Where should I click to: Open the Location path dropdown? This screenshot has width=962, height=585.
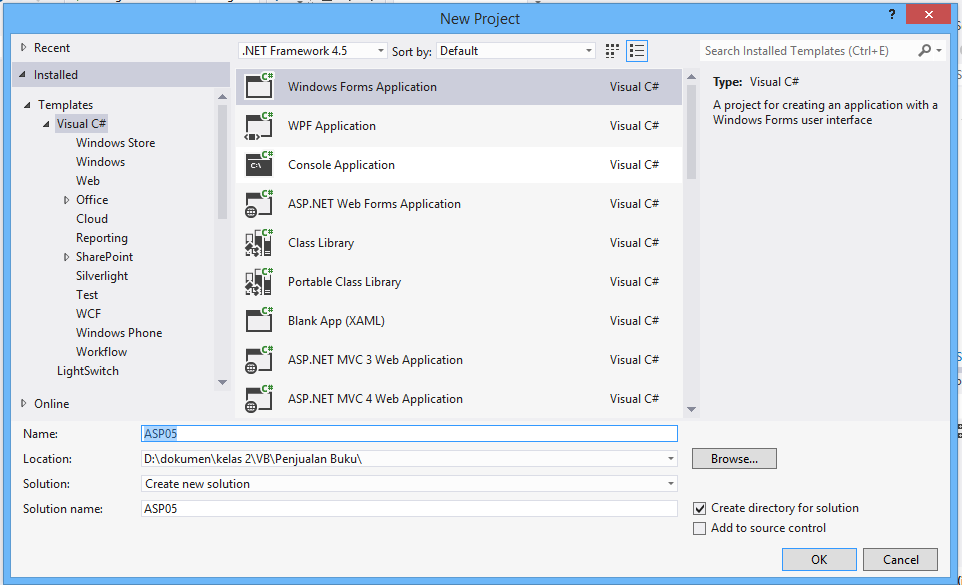pyautogui.click(x=671, y=459)
